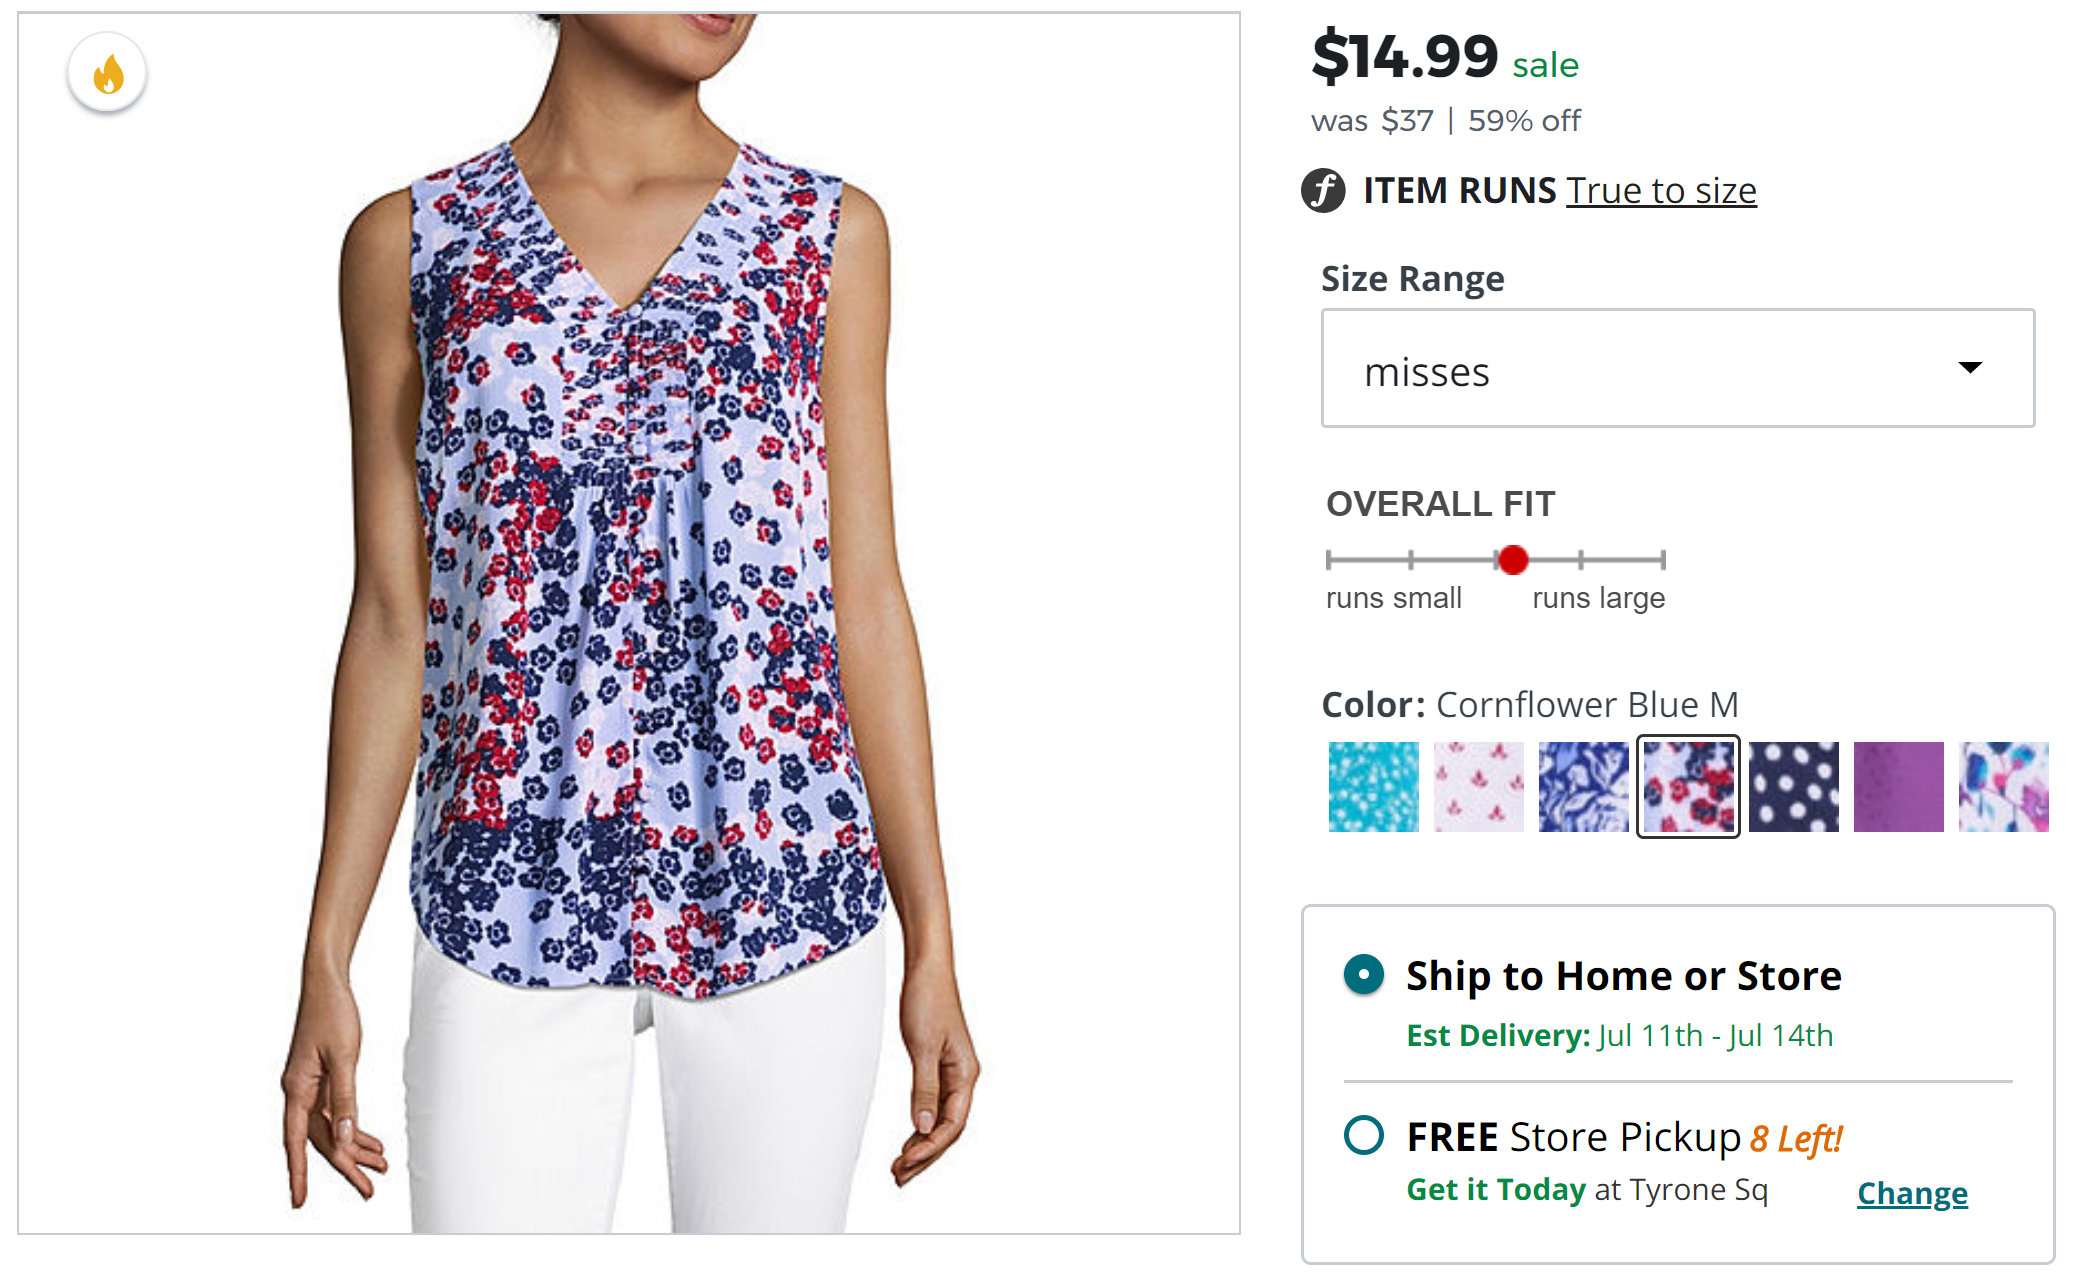Viewport: 2075px width, 1280px height.
Task: Select Ship to Home or Store option
Action: [1364, 975]
